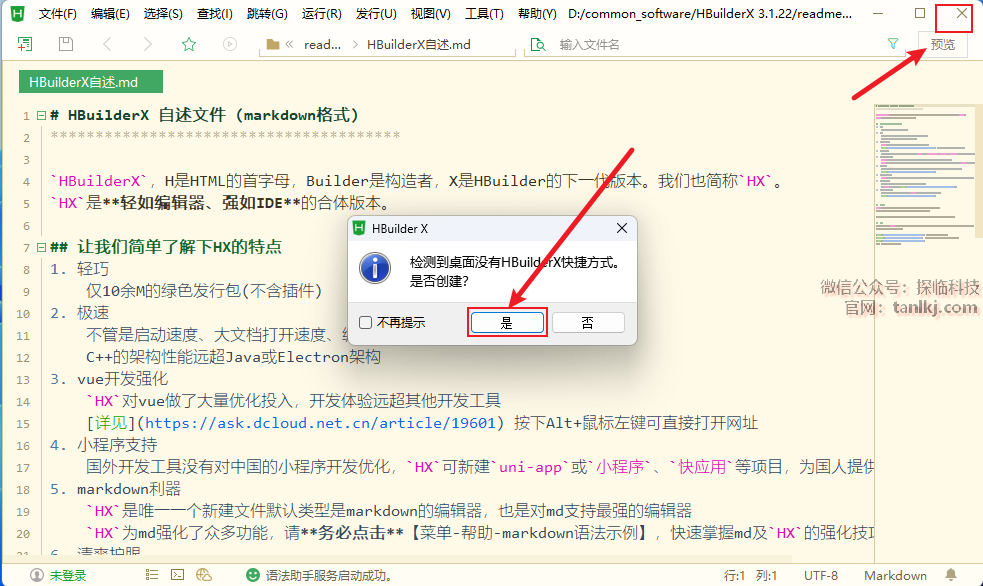
Task: Click the 语法助手服务启动成功 status message
Action: coord(329,575)
